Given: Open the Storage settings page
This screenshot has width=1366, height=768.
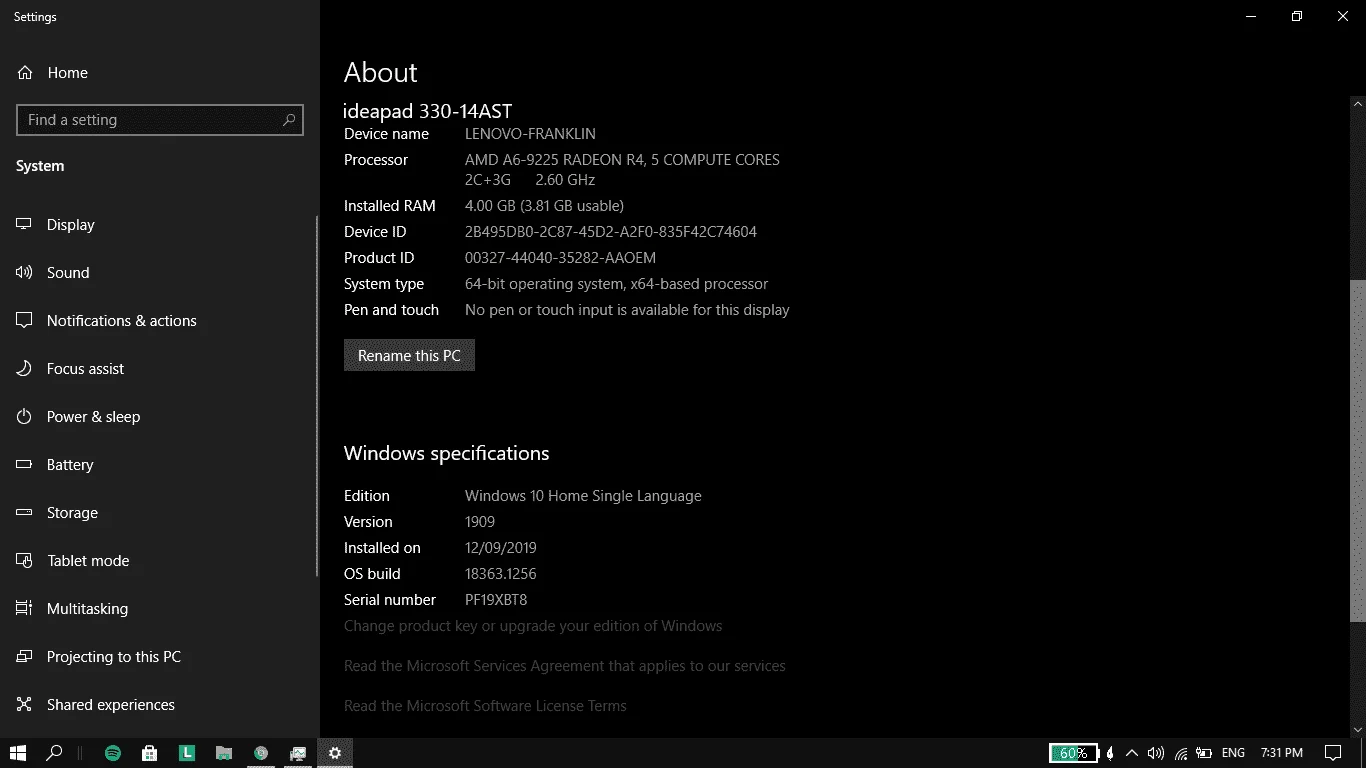Looking at the screenshot, I should point(160,513).
